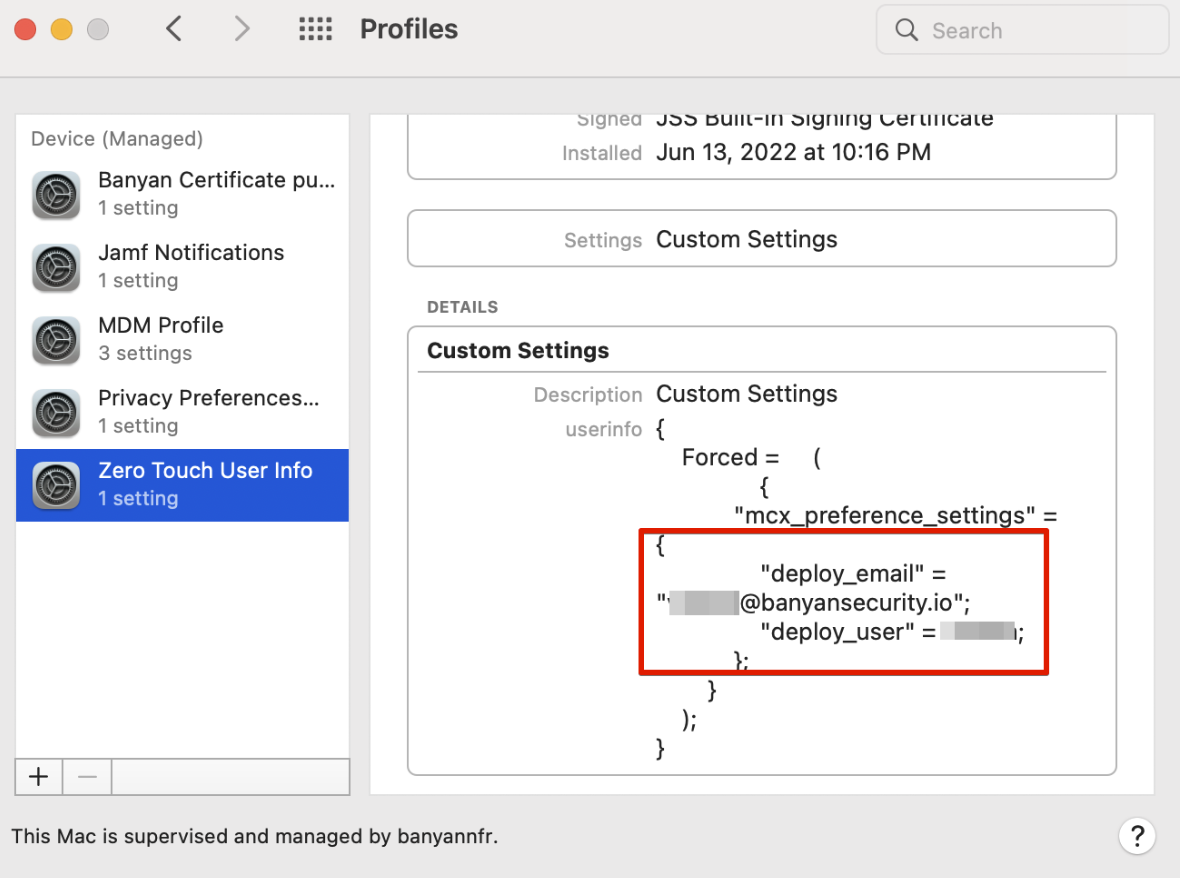Click the 'Settings' field label
The image size is (1180, 878).
pyautogui.click(x=603, y=240)
